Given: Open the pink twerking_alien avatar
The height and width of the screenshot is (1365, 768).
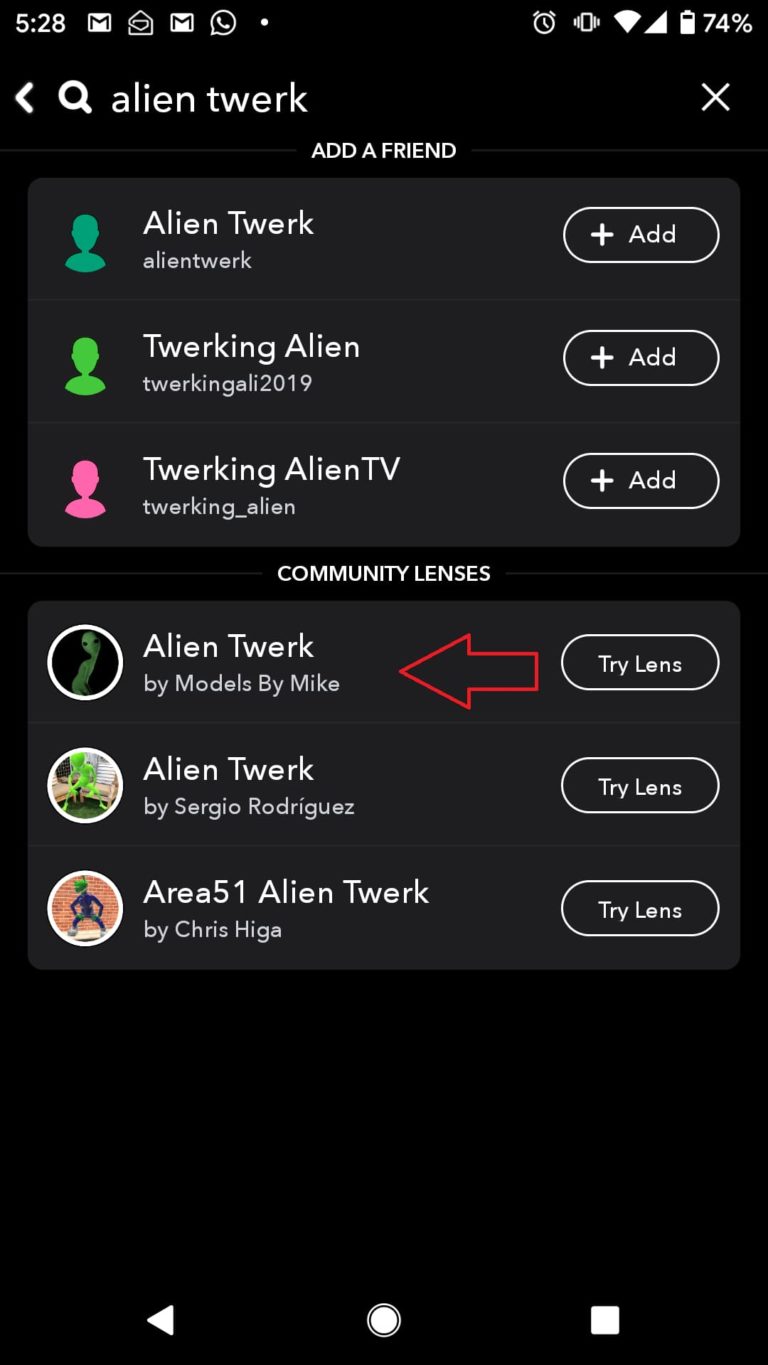Looking at the screenshot, I should click(x=85, y=488).
